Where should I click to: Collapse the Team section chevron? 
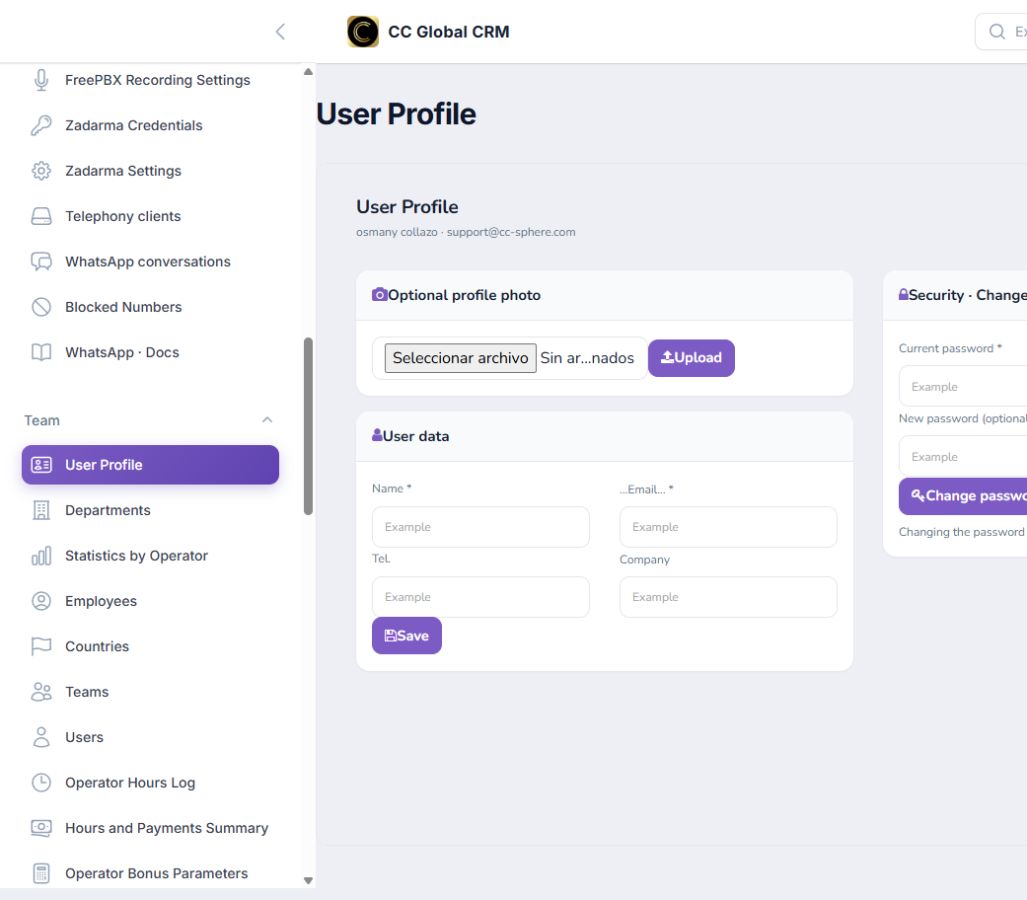pos(267,420)
